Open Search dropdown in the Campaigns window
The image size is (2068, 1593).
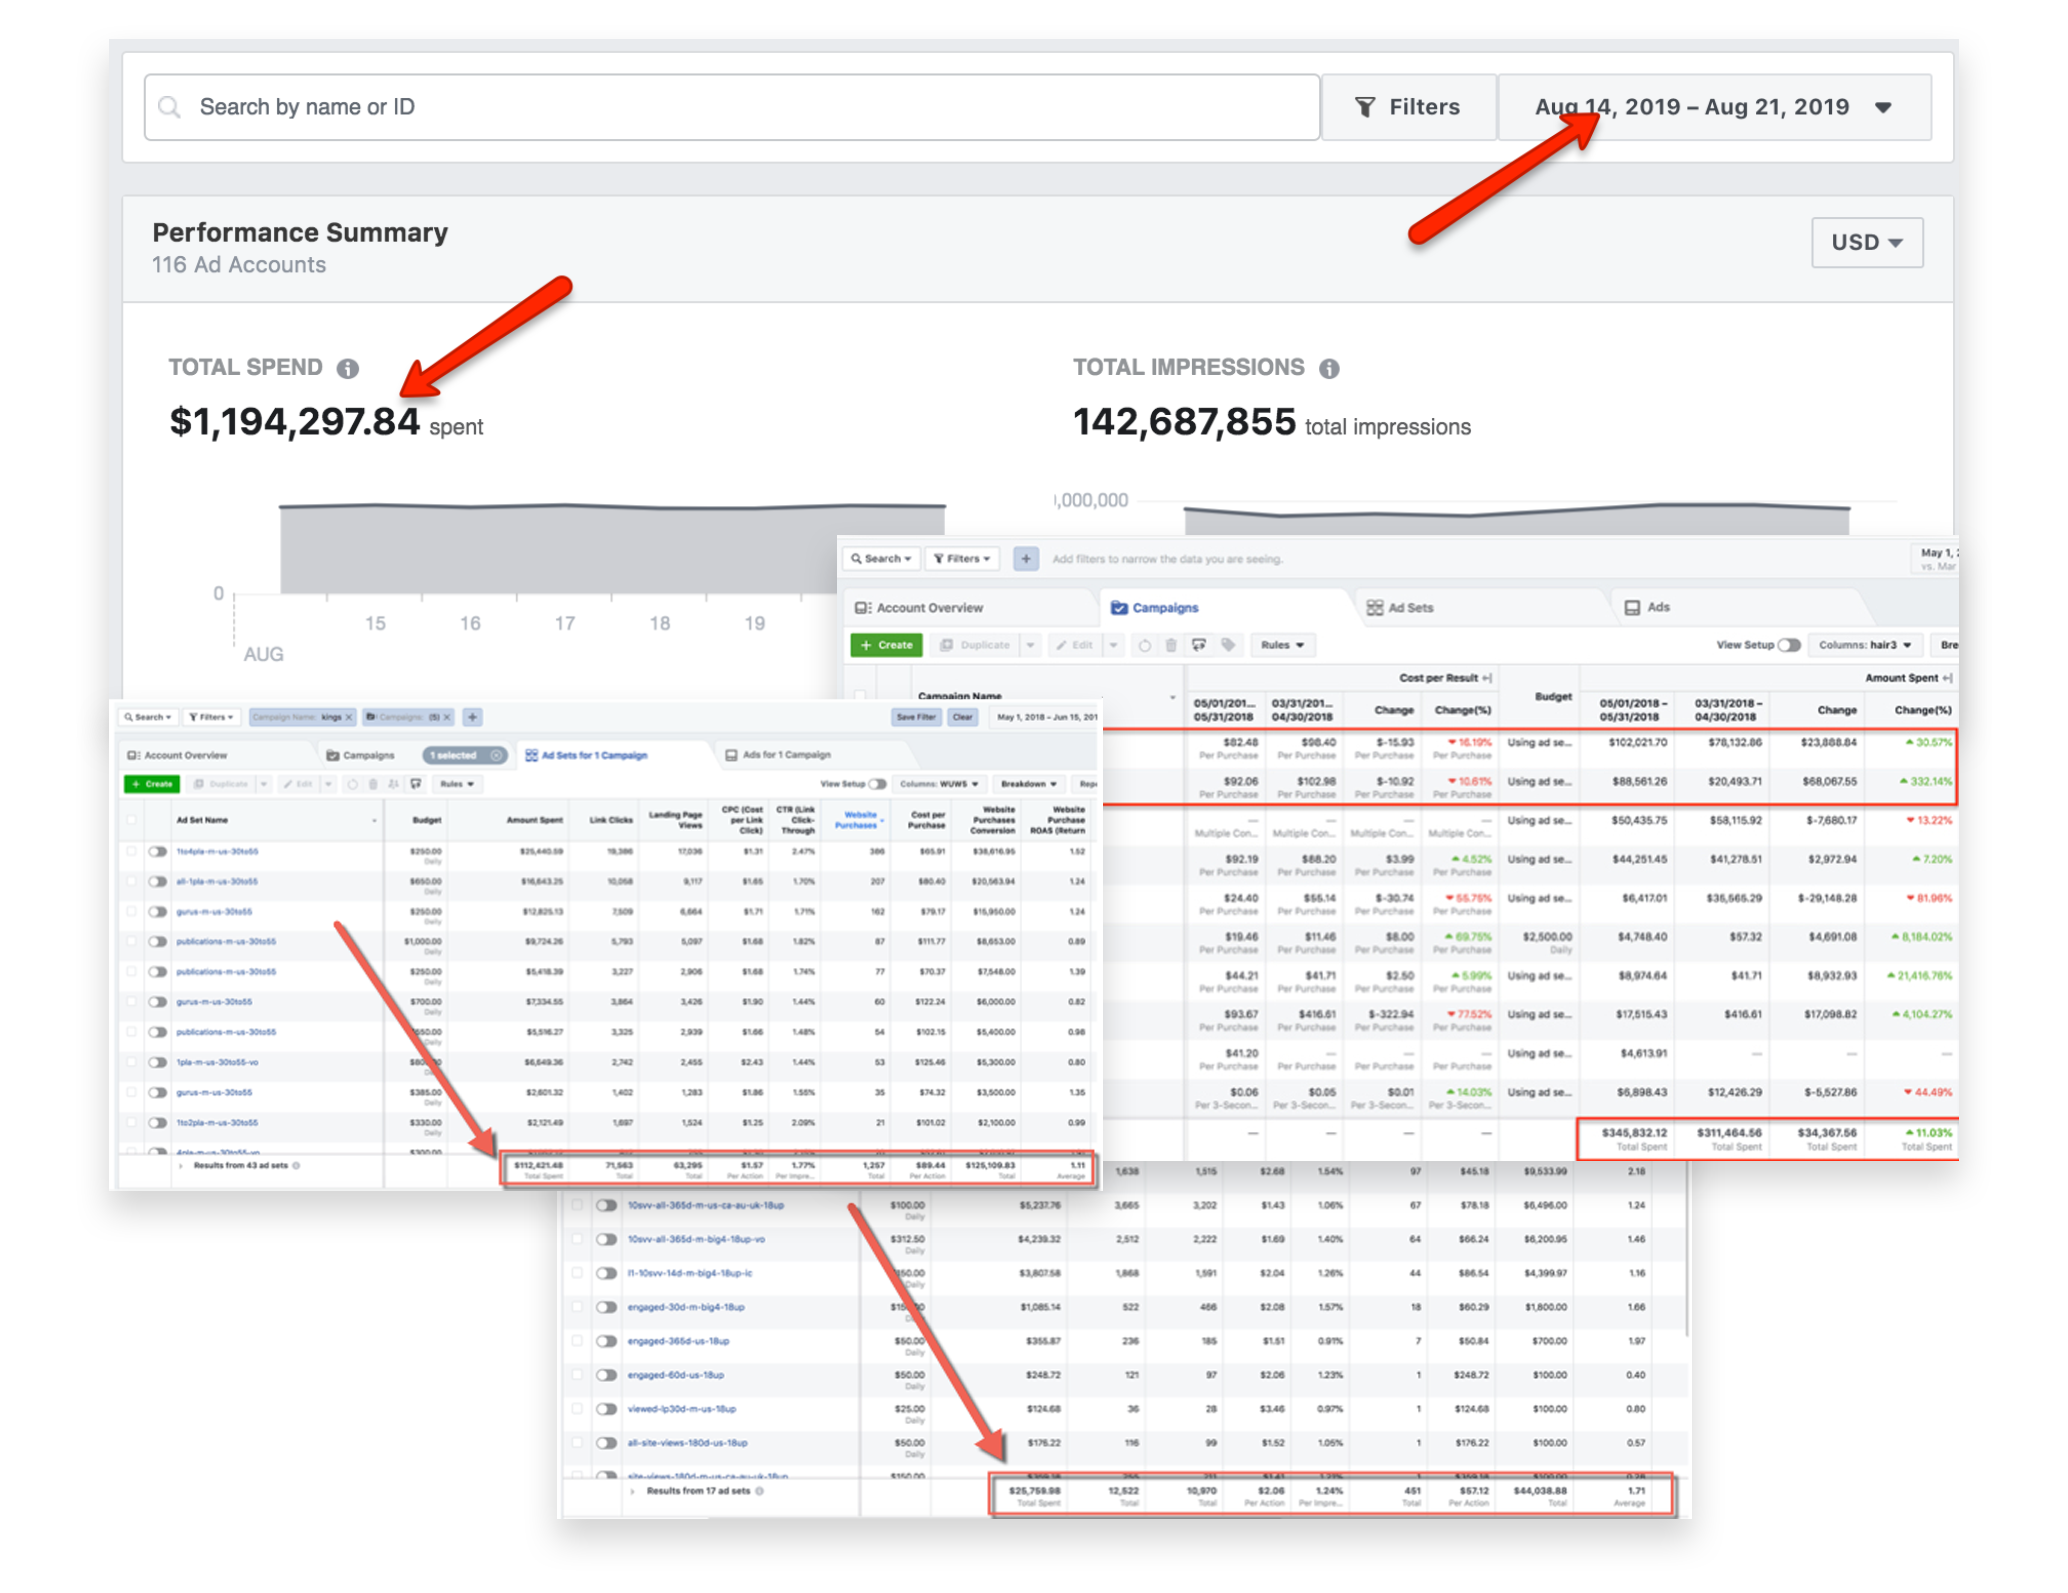pos(881,559)
